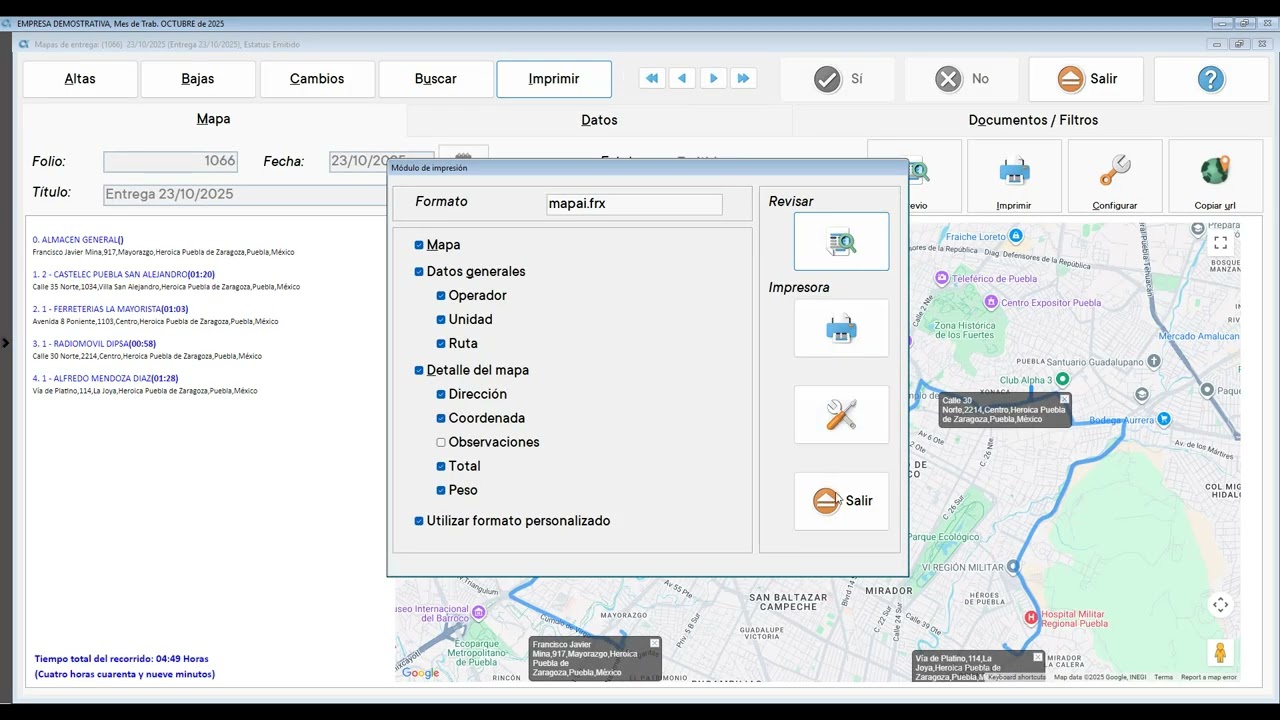Select stop 3. 1 - RADIOMOVIL DIPSA
1280x720 pixels.
click(x=94, y=344)
